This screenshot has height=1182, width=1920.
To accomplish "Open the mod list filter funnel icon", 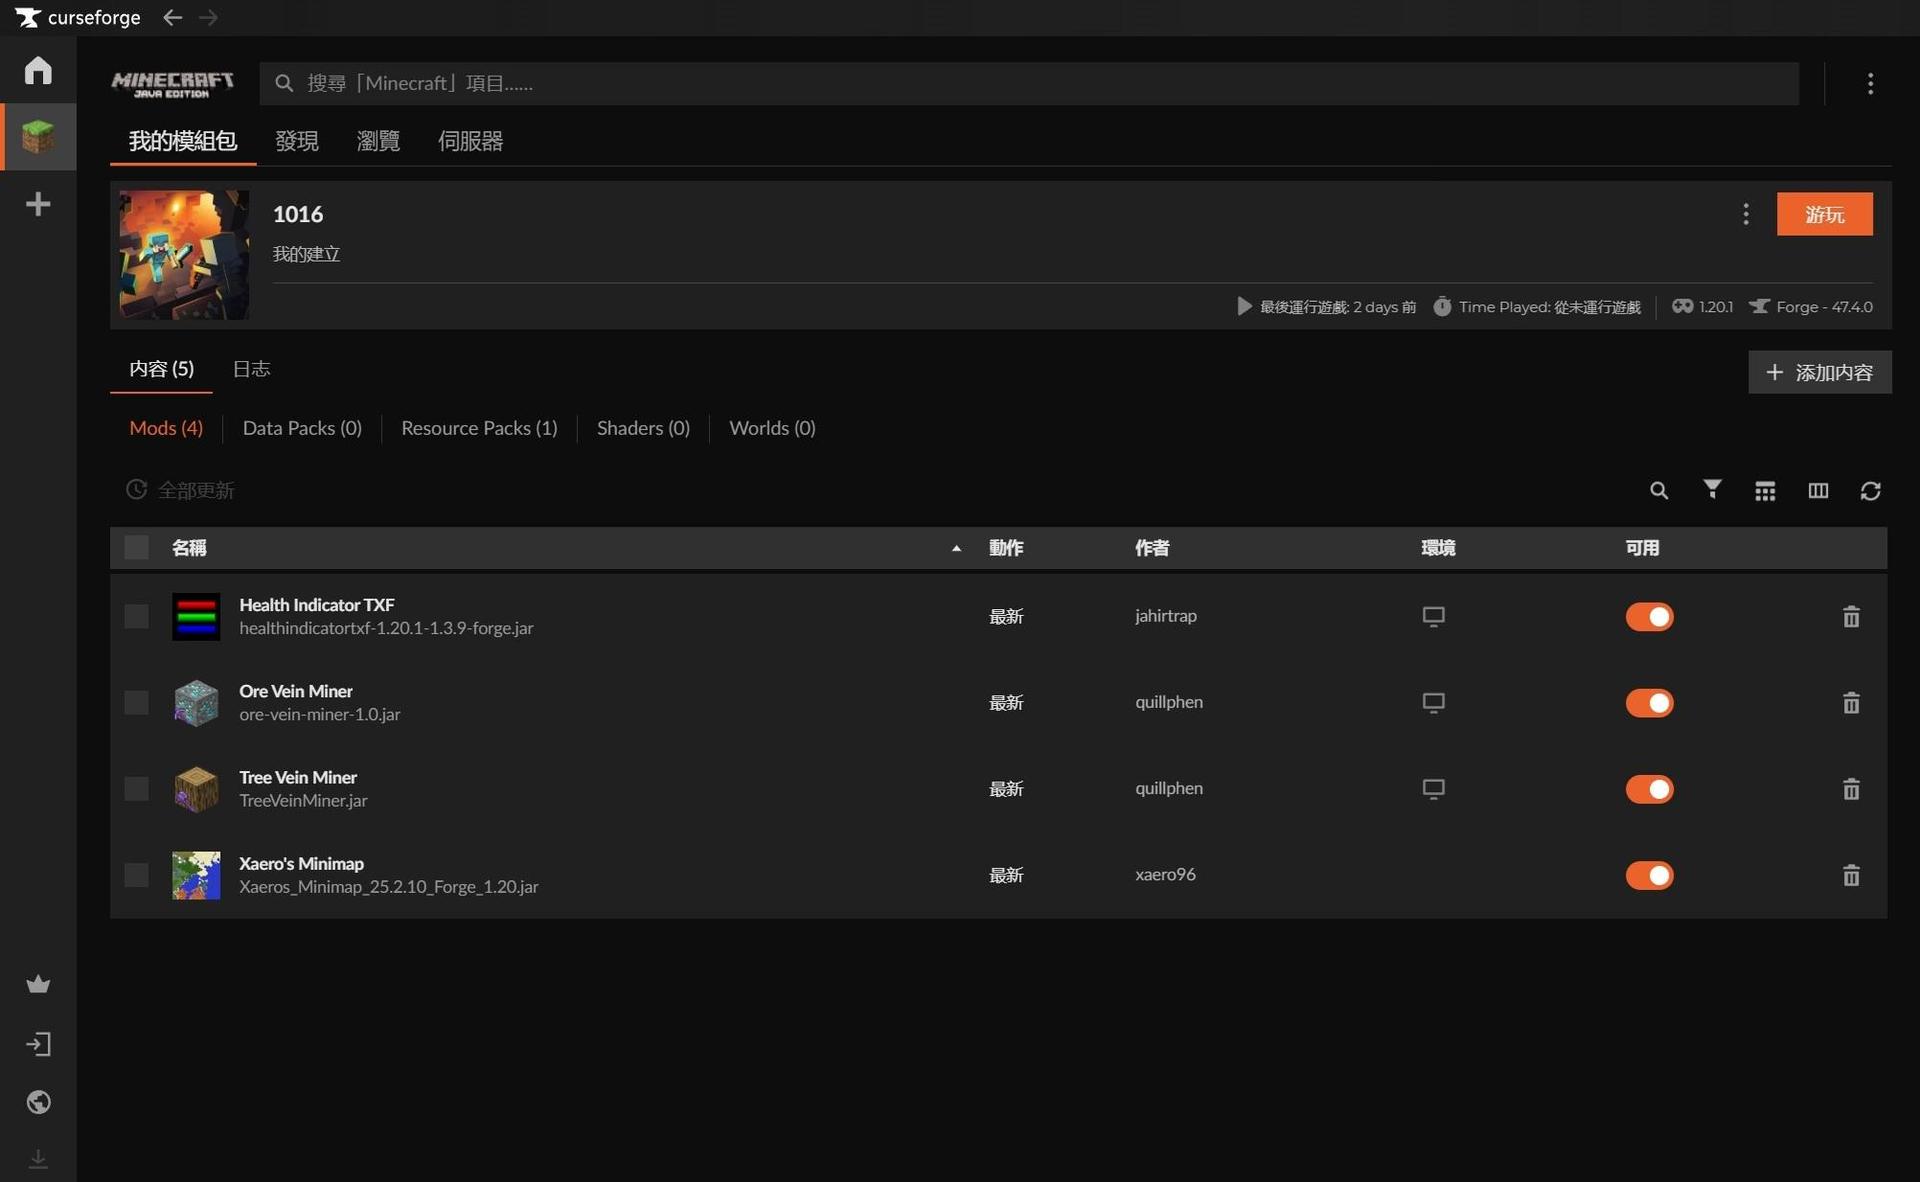I will point(1712,489).
